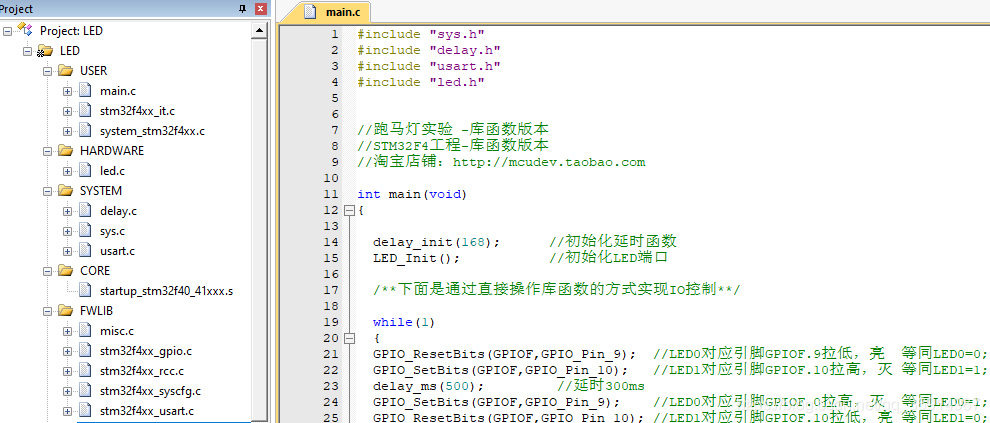Viewport: 990px width, 423px height.
Task: Expand the stm32f4xx_rcc.c file node
Action: pos(68,371)
